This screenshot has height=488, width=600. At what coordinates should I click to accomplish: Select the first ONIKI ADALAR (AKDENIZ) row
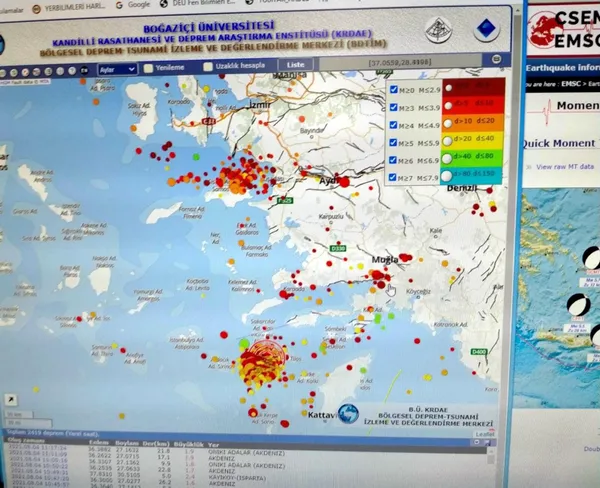pos(247,453)
